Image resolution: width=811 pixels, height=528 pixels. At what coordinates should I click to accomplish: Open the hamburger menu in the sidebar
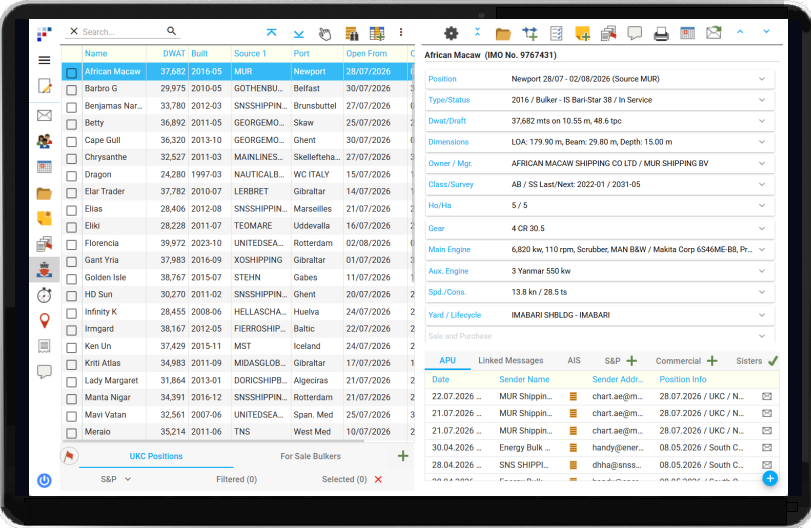[44, 60]
